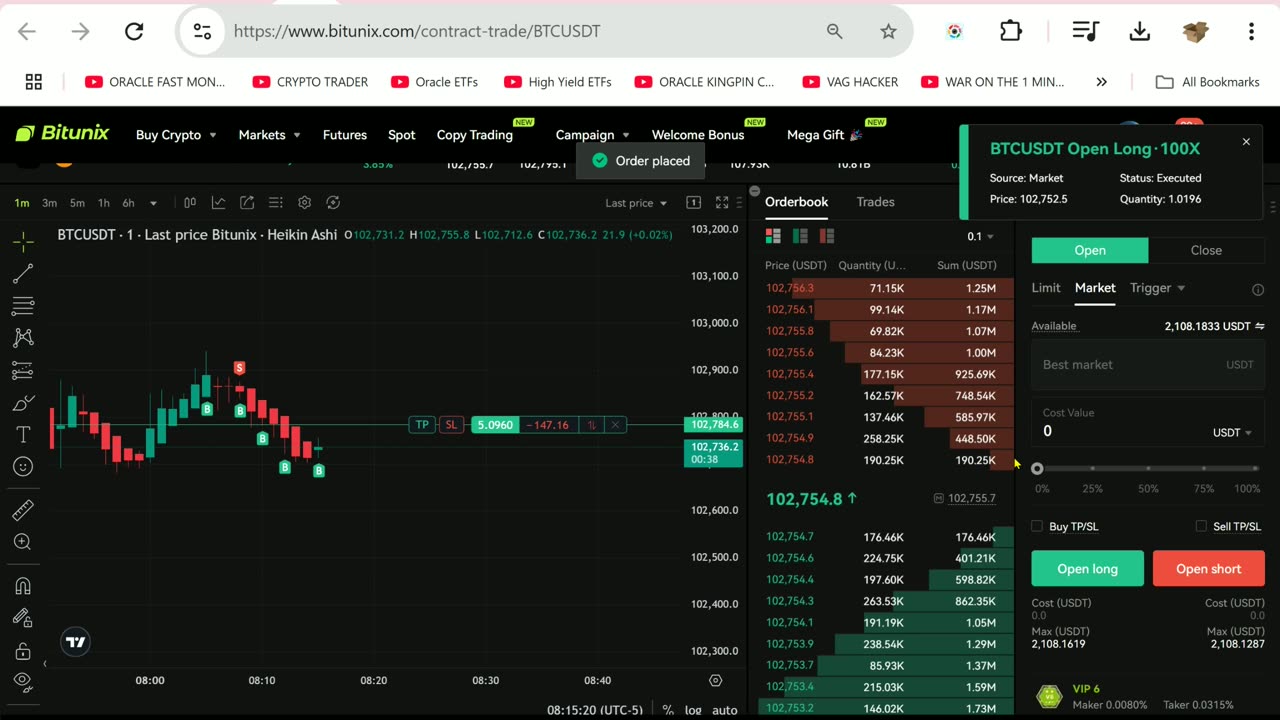Open the candle chart type selector
The height and width of the screenshot is (720, 1280).
click(190, 203)
